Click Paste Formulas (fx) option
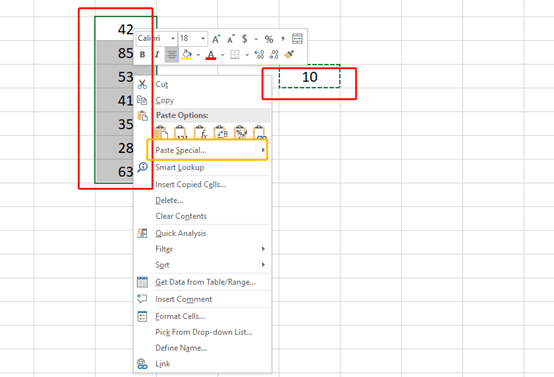554x377 pixels. [201, 132]
